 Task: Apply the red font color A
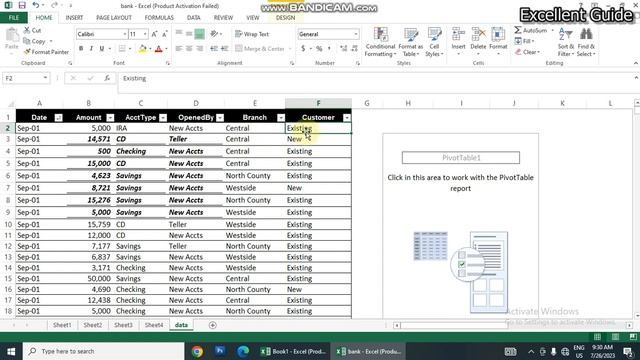pos(159,49)
